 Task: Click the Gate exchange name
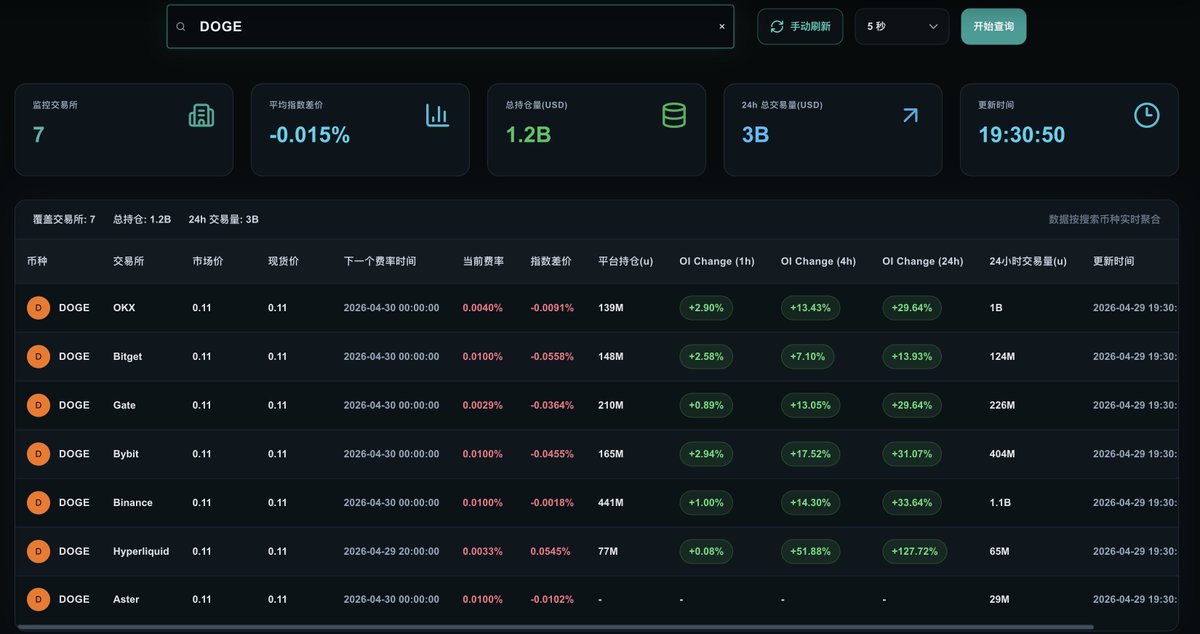[x=125, y=405]
